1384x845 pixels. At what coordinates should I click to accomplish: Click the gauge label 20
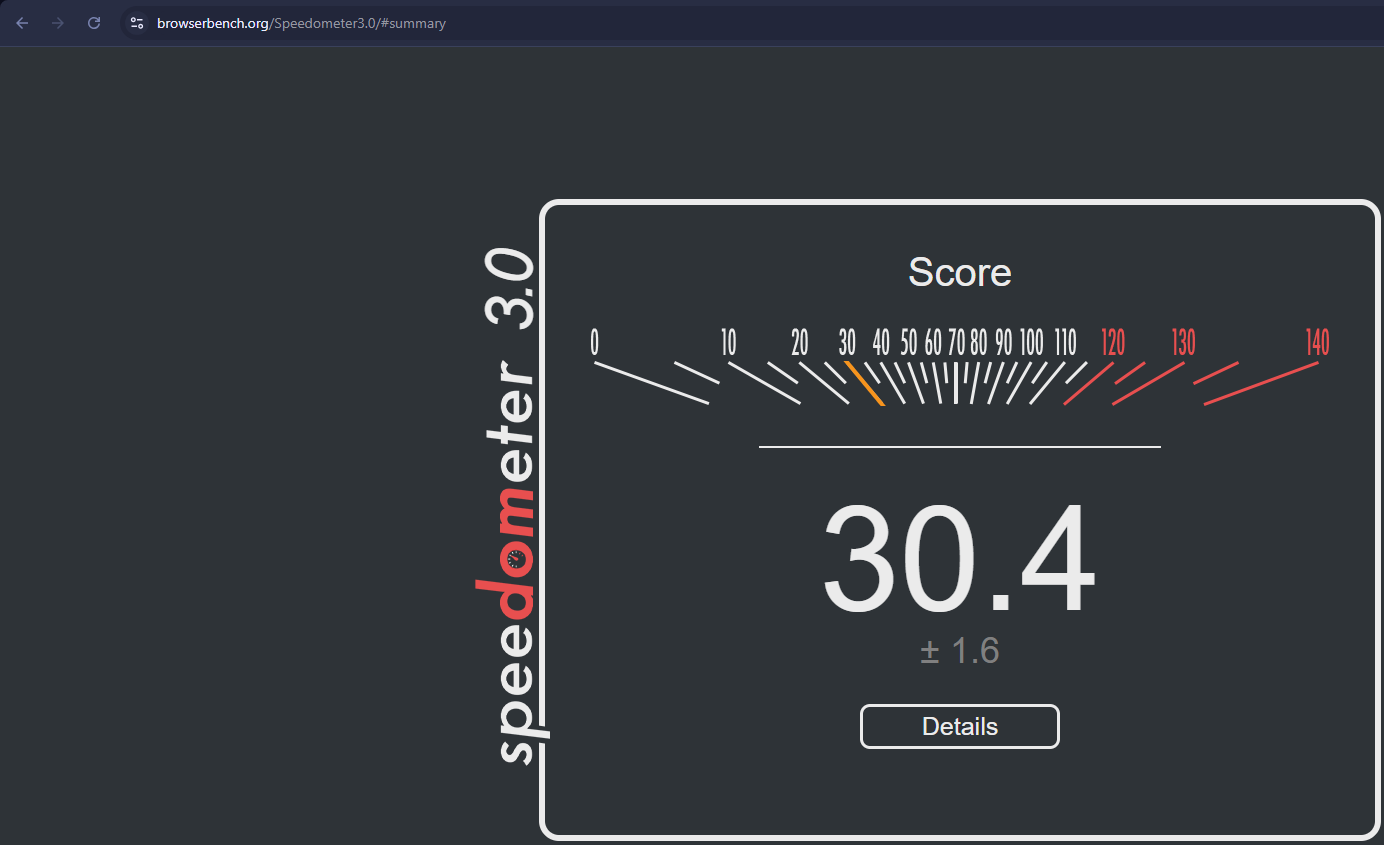(800, 343)
